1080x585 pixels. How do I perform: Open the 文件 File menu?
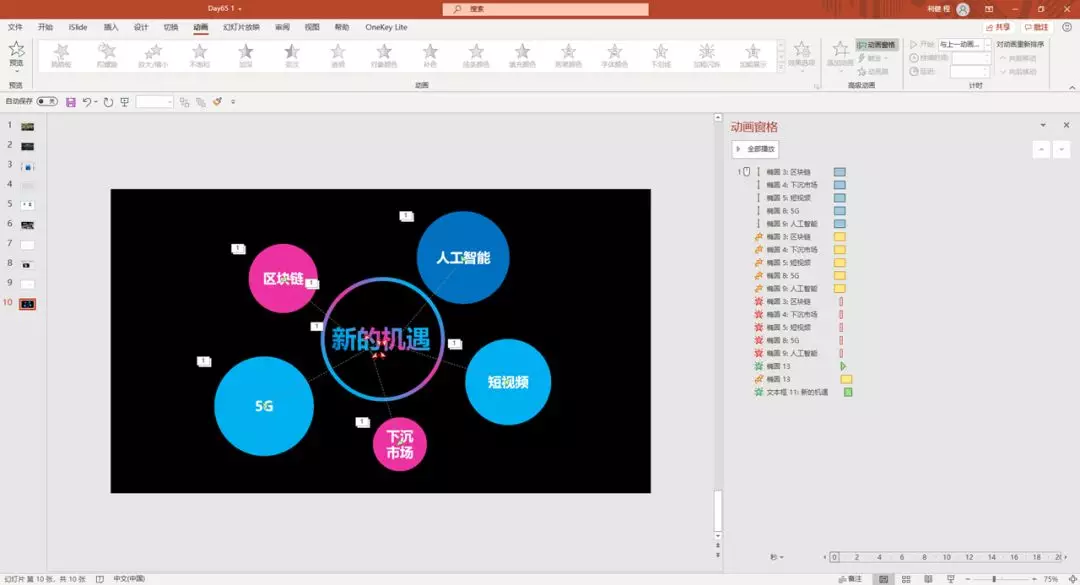tap(15, 27)
